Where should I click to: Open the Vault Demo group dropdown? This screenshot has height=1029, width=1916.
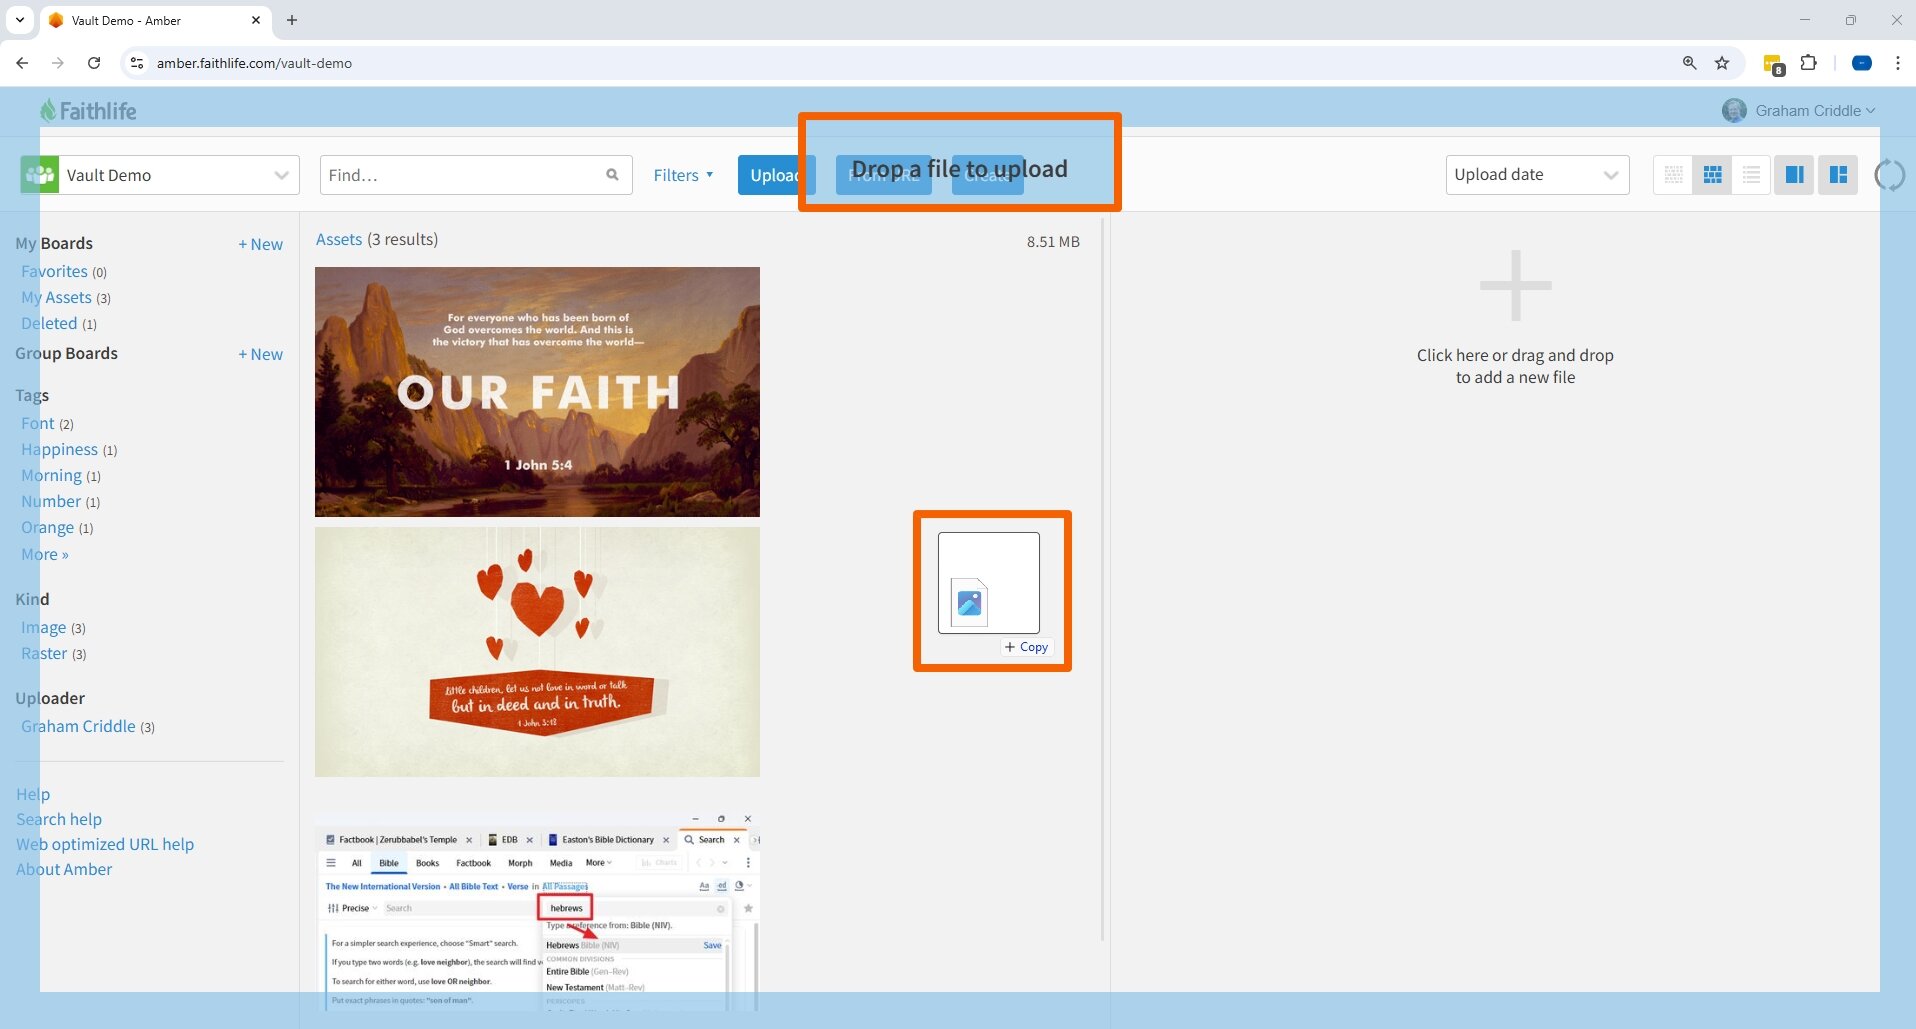(160, 175)
